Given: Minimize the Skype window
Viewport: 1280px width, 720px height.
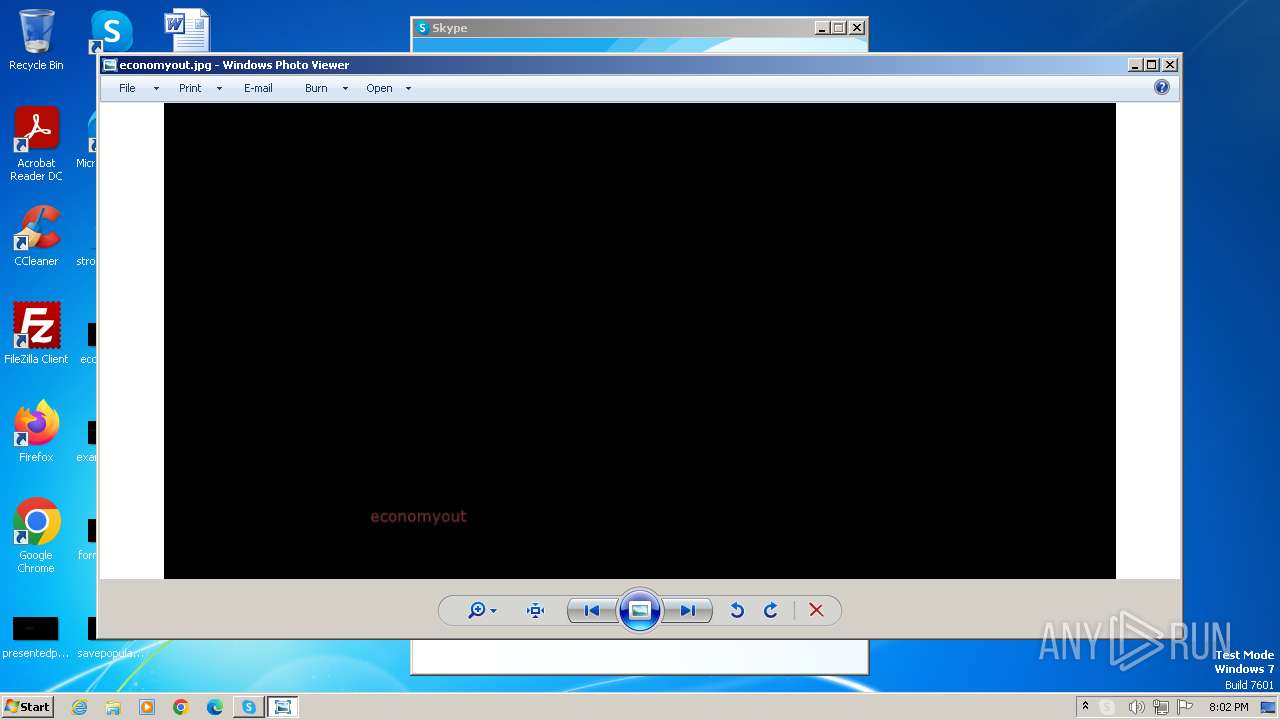Looking at the screenshot, I should pyautogui.click(x=822, y=28).
